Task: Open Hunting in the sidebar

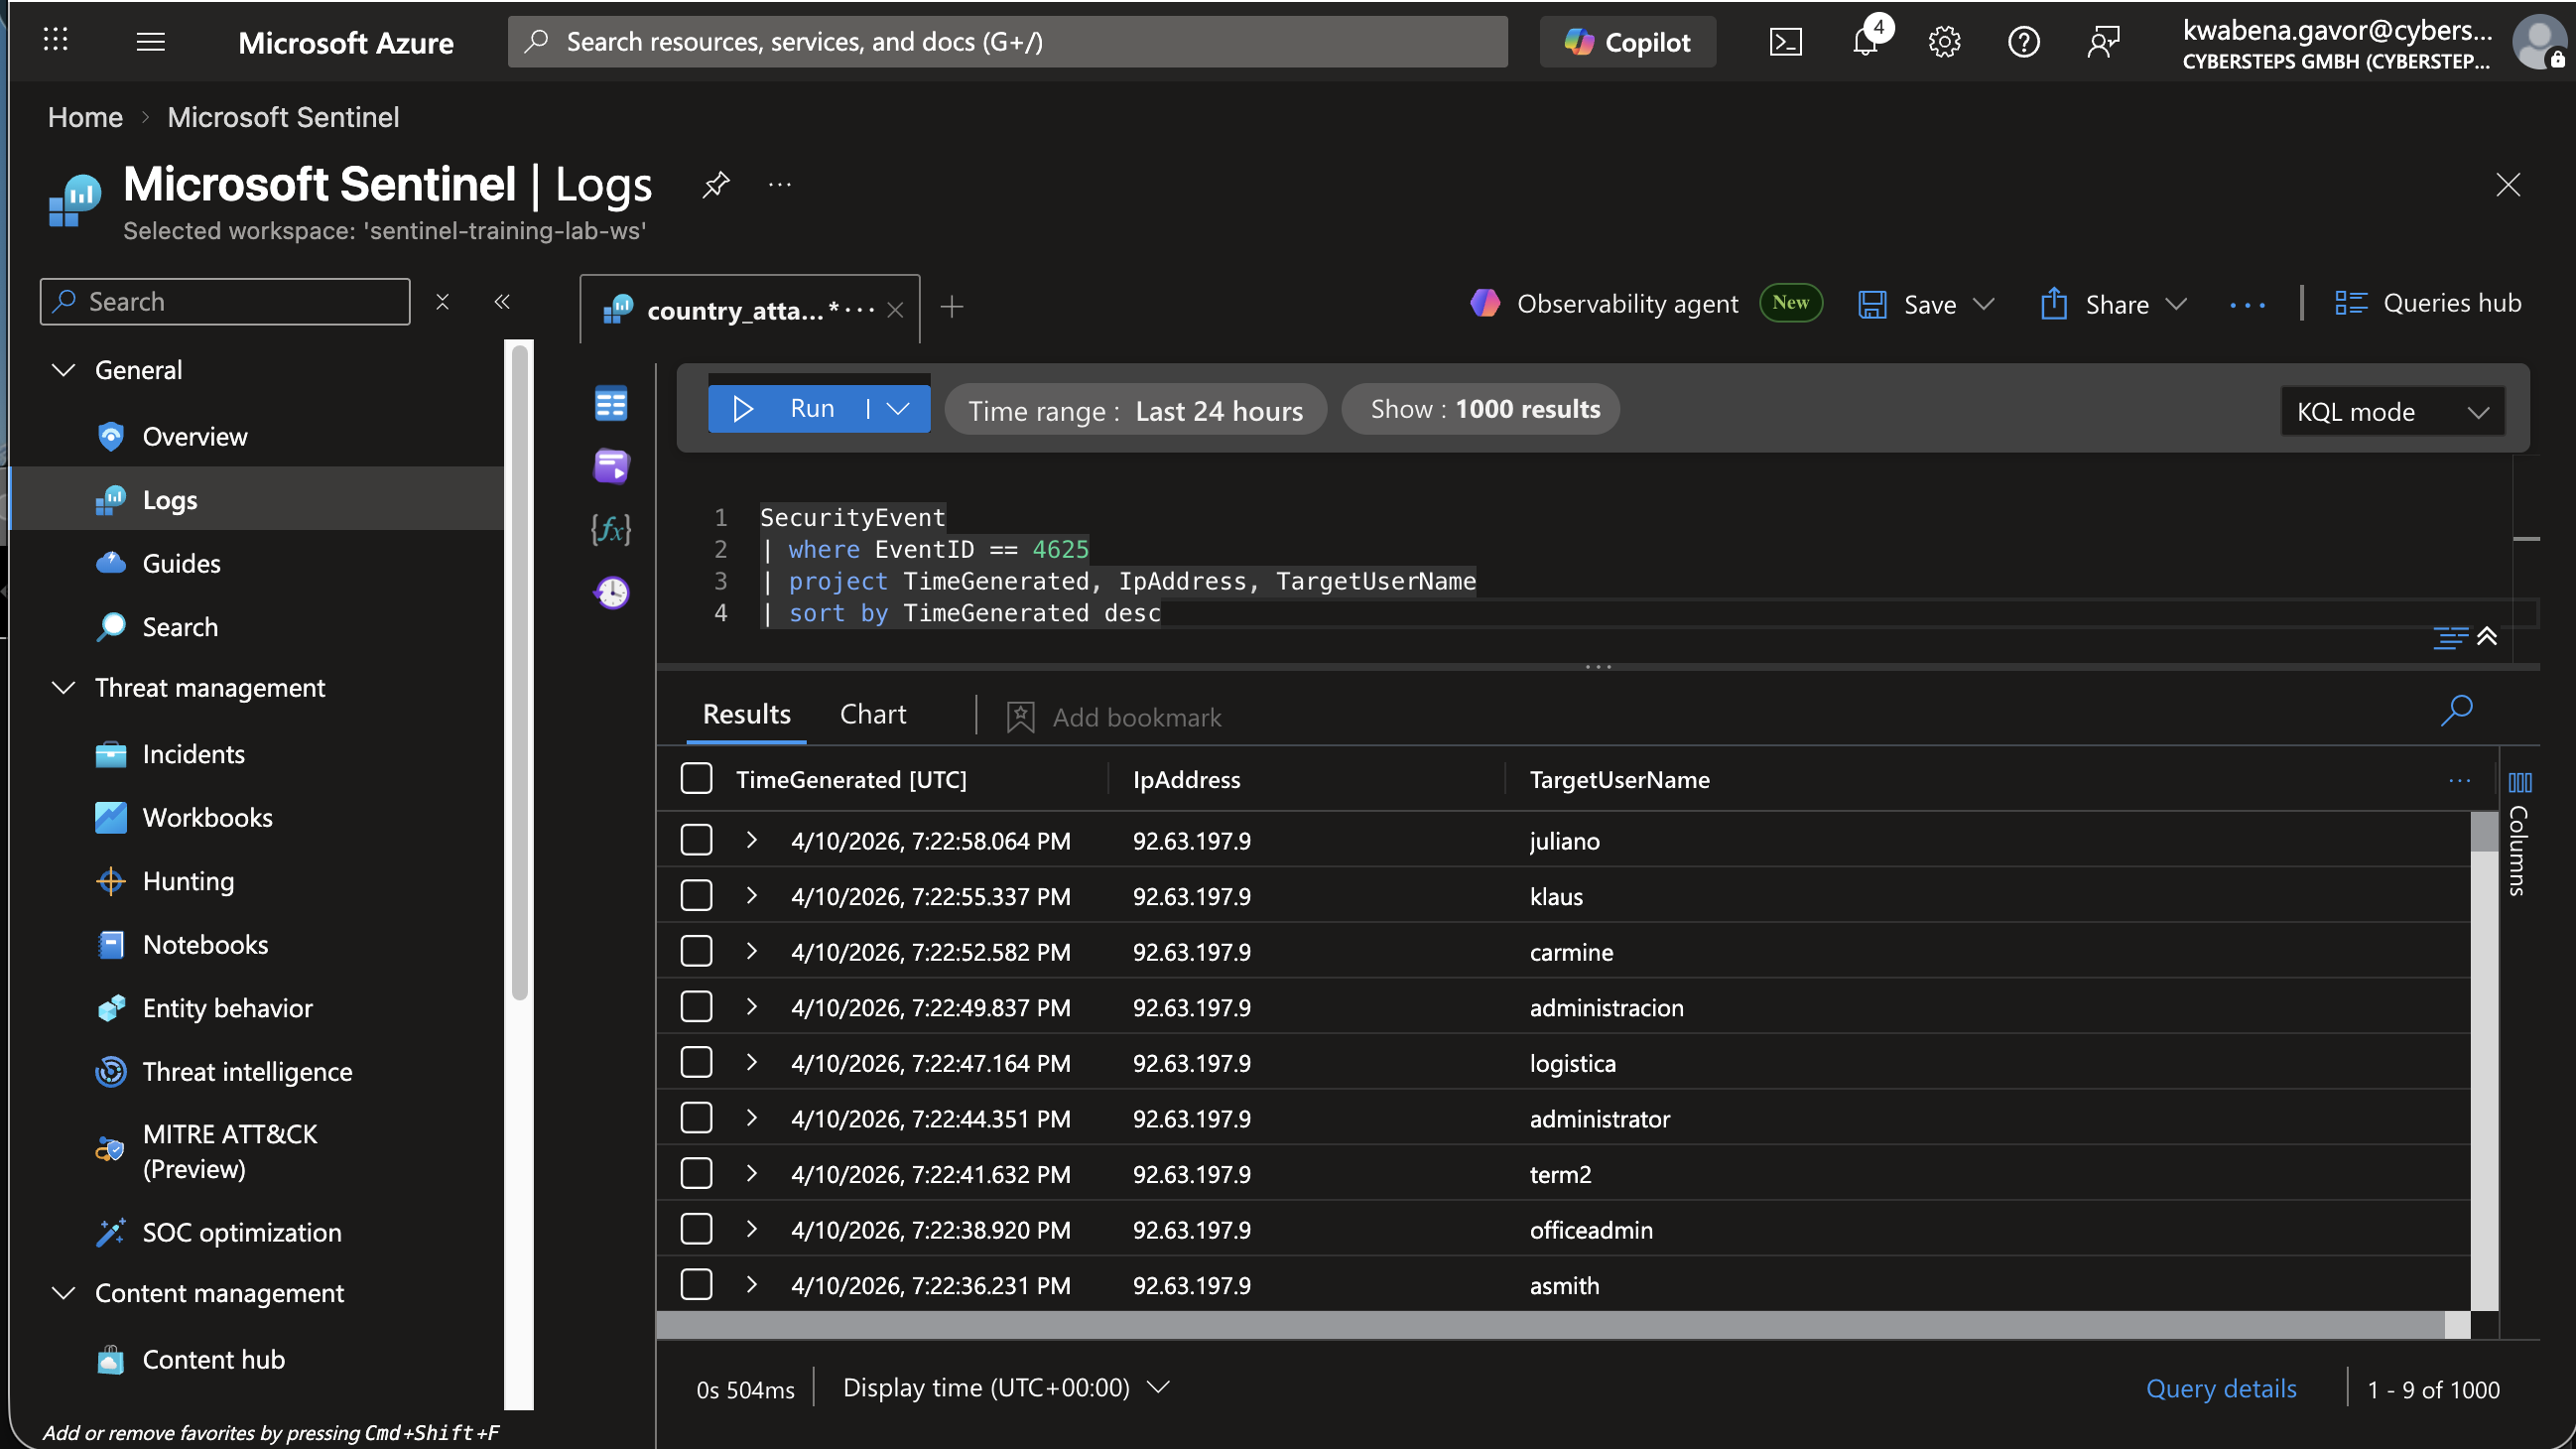Action: 188,881
